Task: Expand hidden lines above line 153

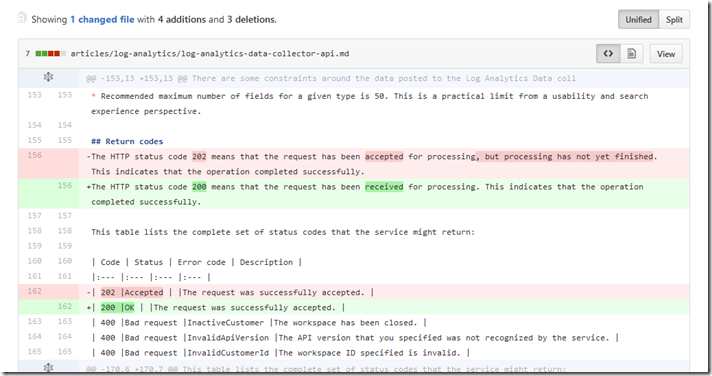Action: coord(48,78)
